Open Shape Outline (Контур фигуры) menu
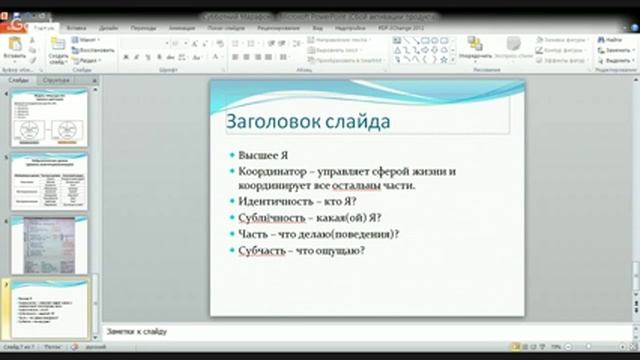 click(x=561, y=50)
